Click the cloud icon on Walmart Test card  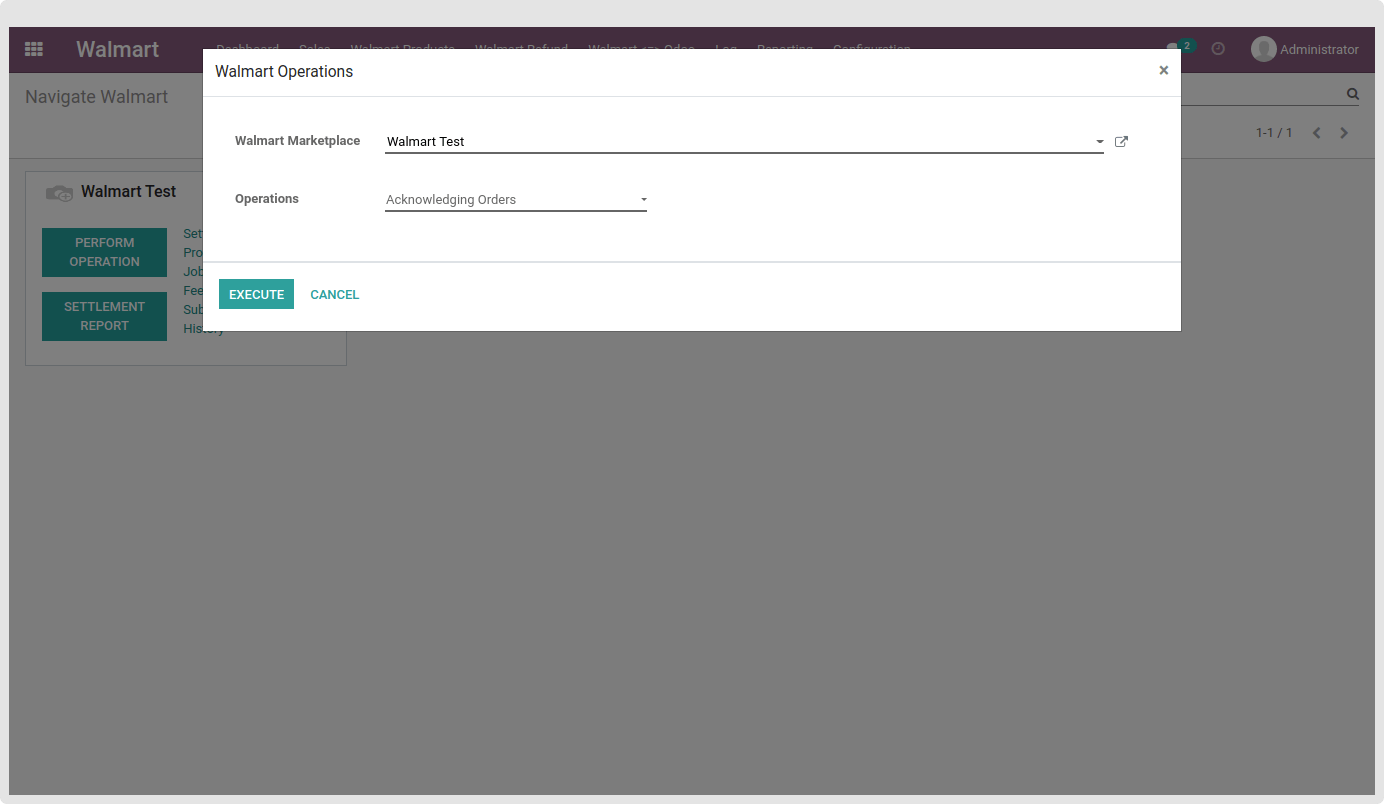59,193
